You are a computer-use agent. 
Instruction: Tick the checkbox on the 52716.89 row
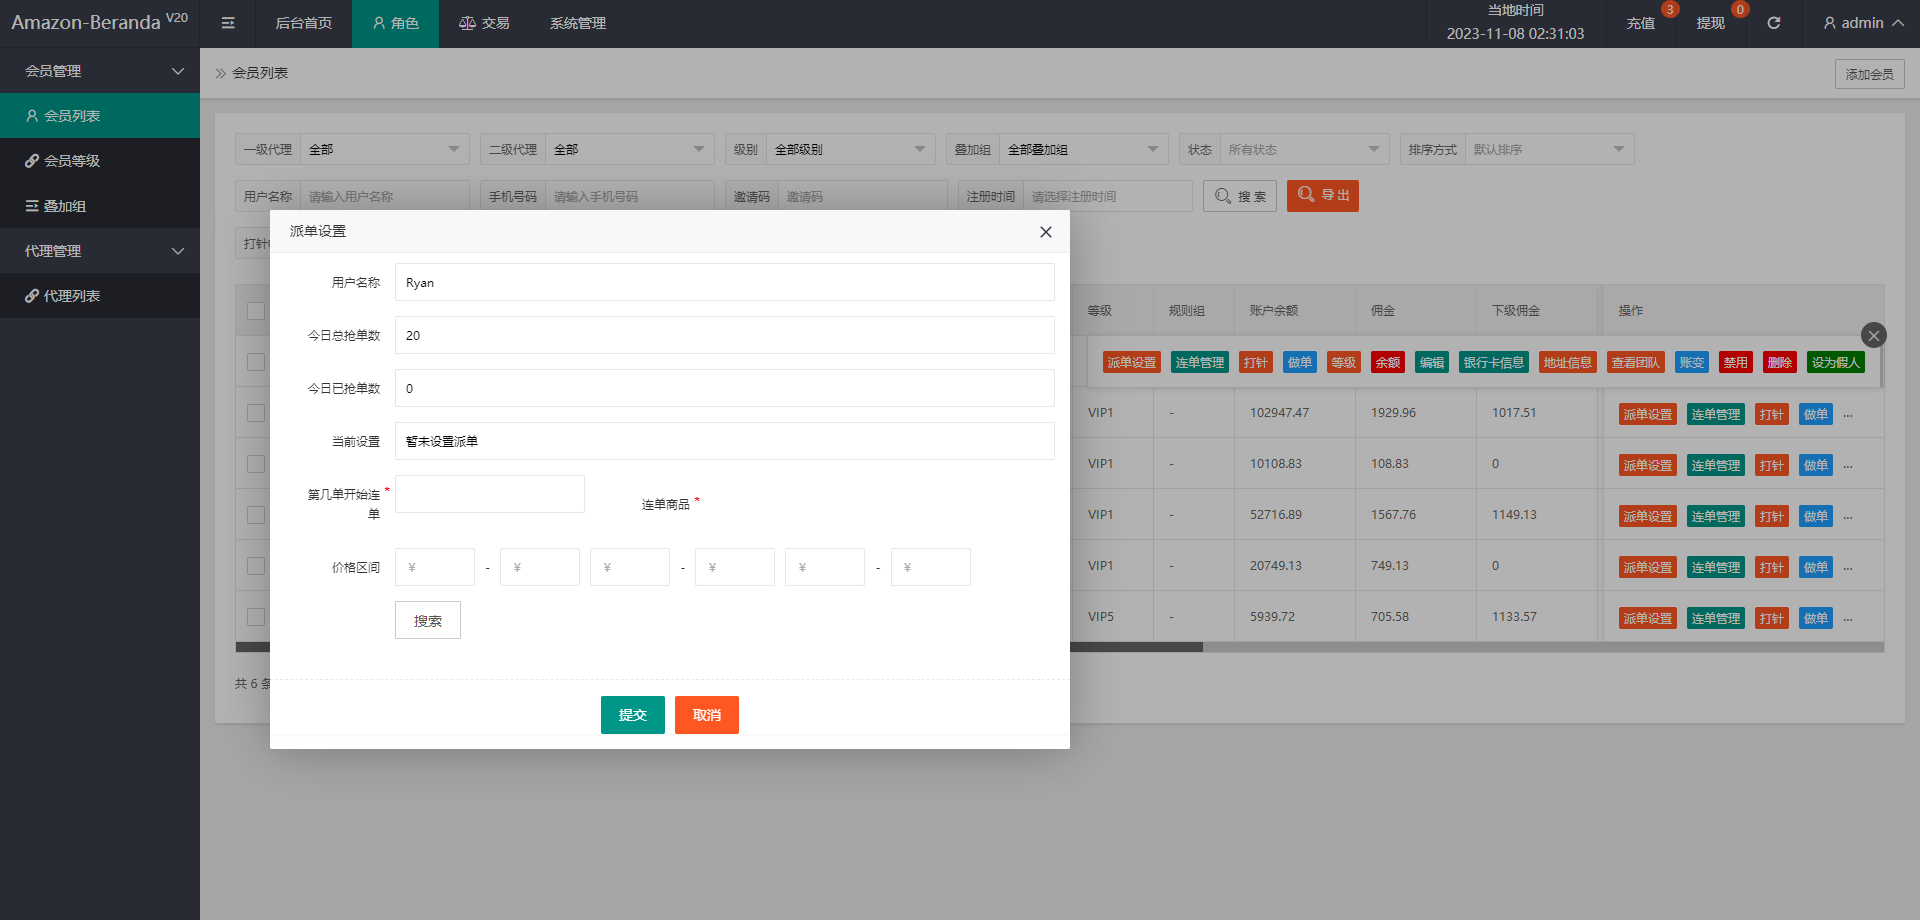[x=256, y=515]
